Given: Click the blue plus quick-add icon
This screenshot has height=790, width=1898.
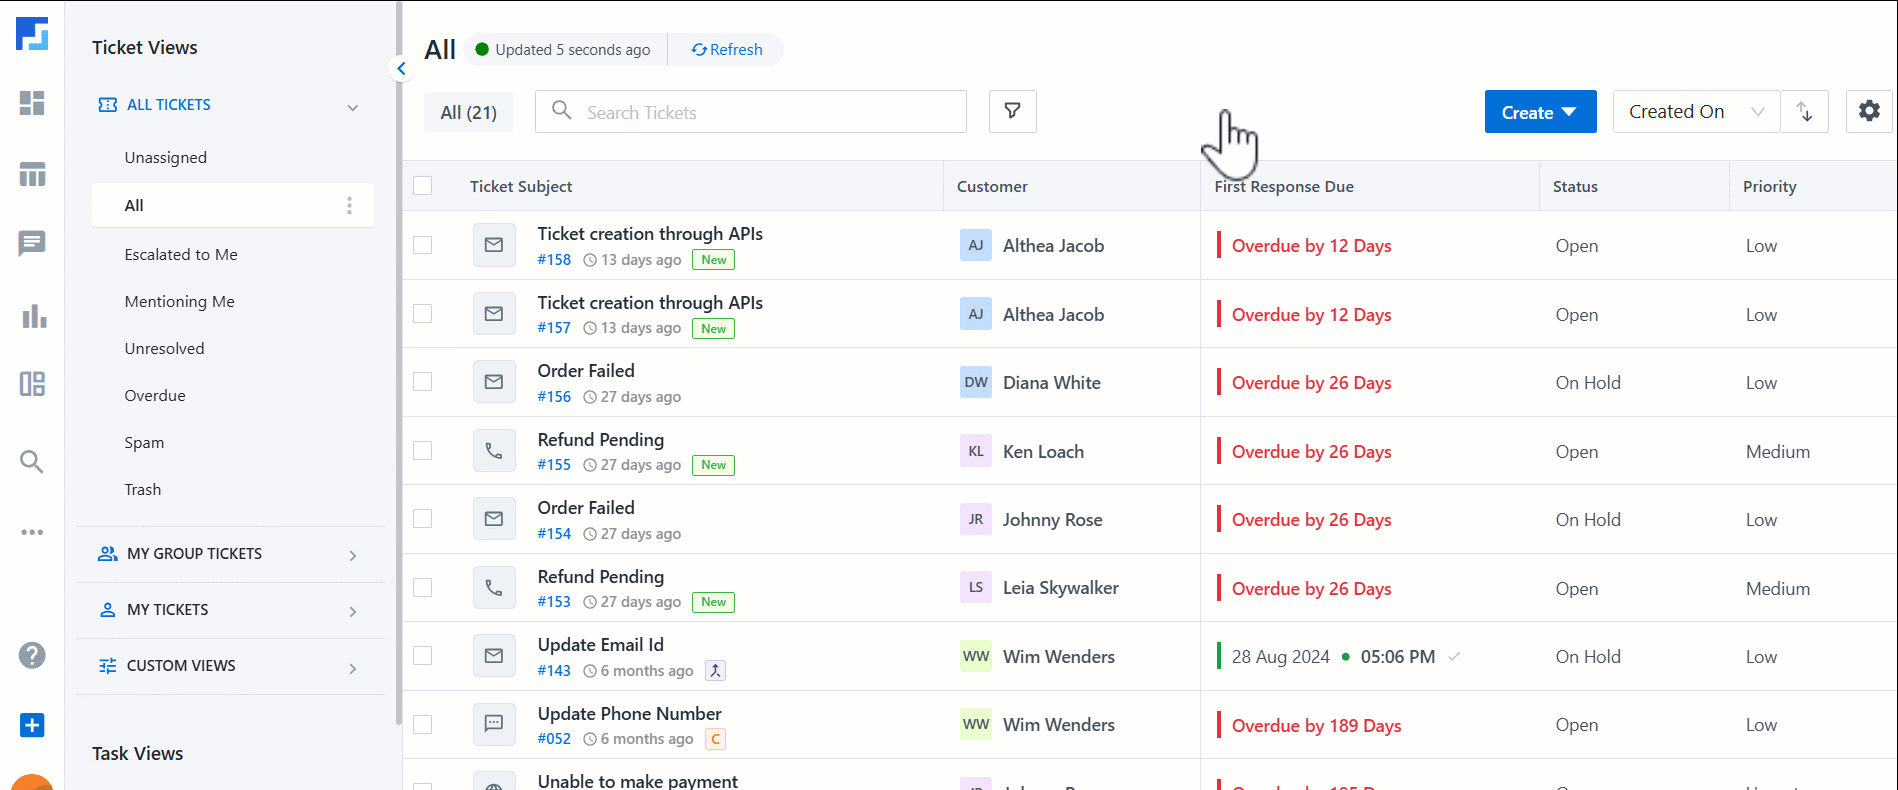Looking at the screenshot, I should (32, 725).
